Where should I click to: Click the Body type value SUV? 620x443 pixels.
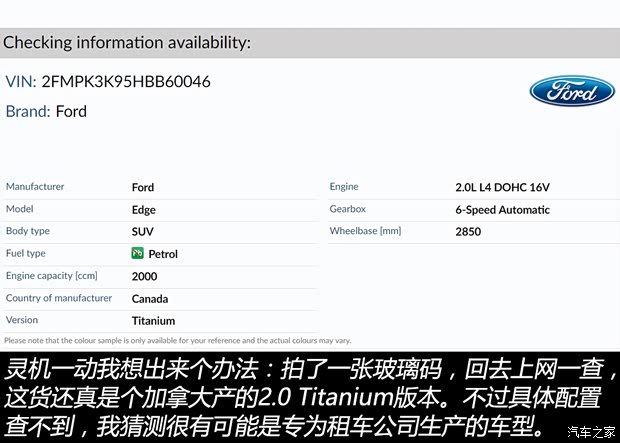[x=144, y=232]
